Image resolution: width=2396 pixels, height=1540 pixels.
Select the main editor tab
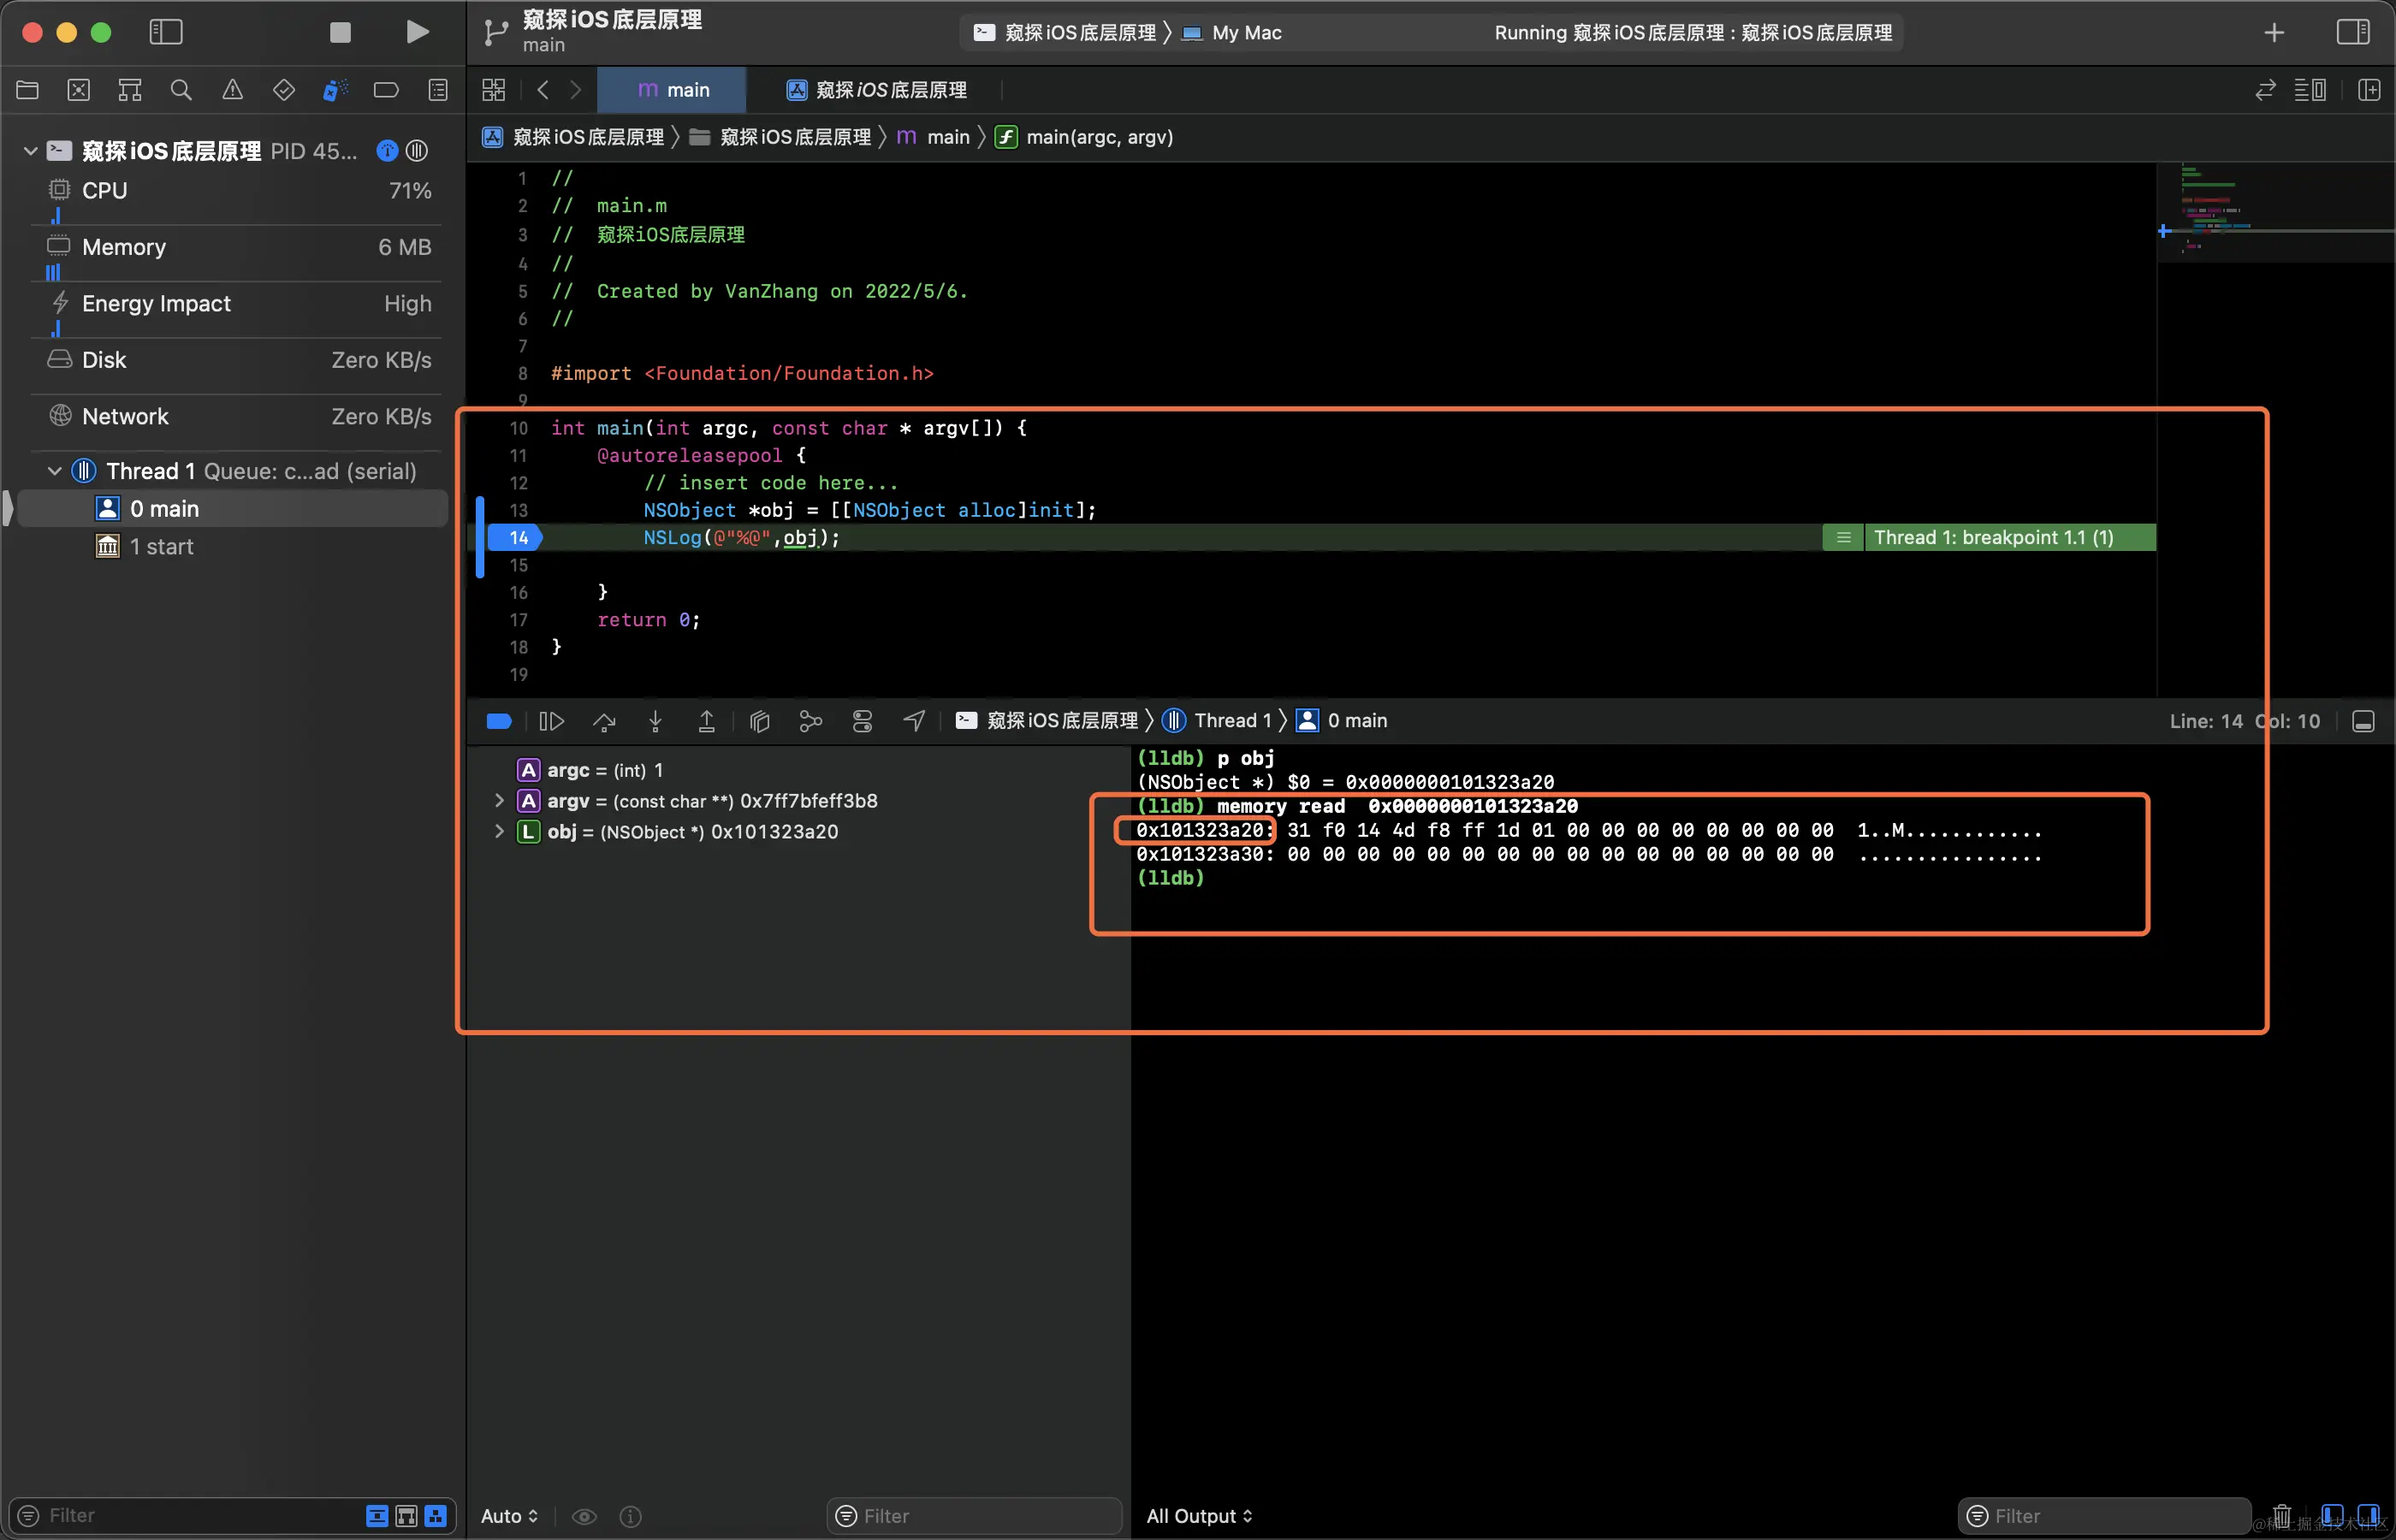672,90
